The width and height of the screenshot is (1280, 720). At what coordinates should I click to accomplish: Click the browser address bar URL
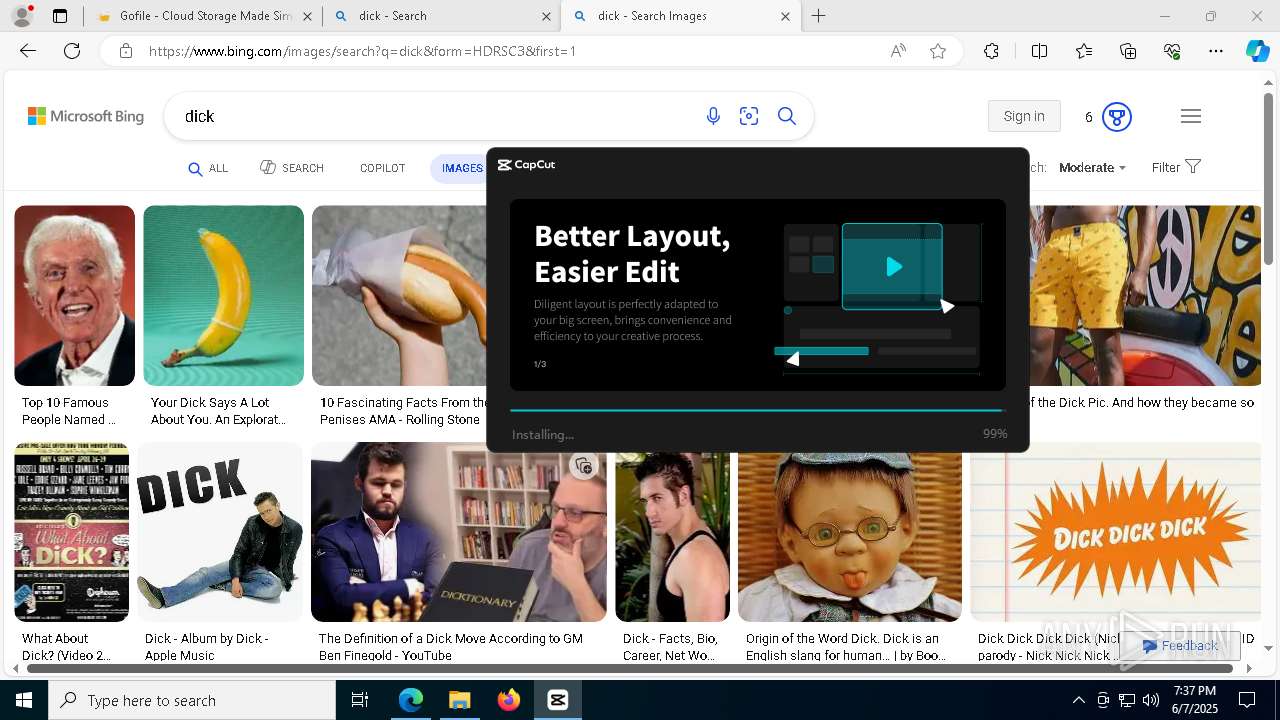pos(362,51)
